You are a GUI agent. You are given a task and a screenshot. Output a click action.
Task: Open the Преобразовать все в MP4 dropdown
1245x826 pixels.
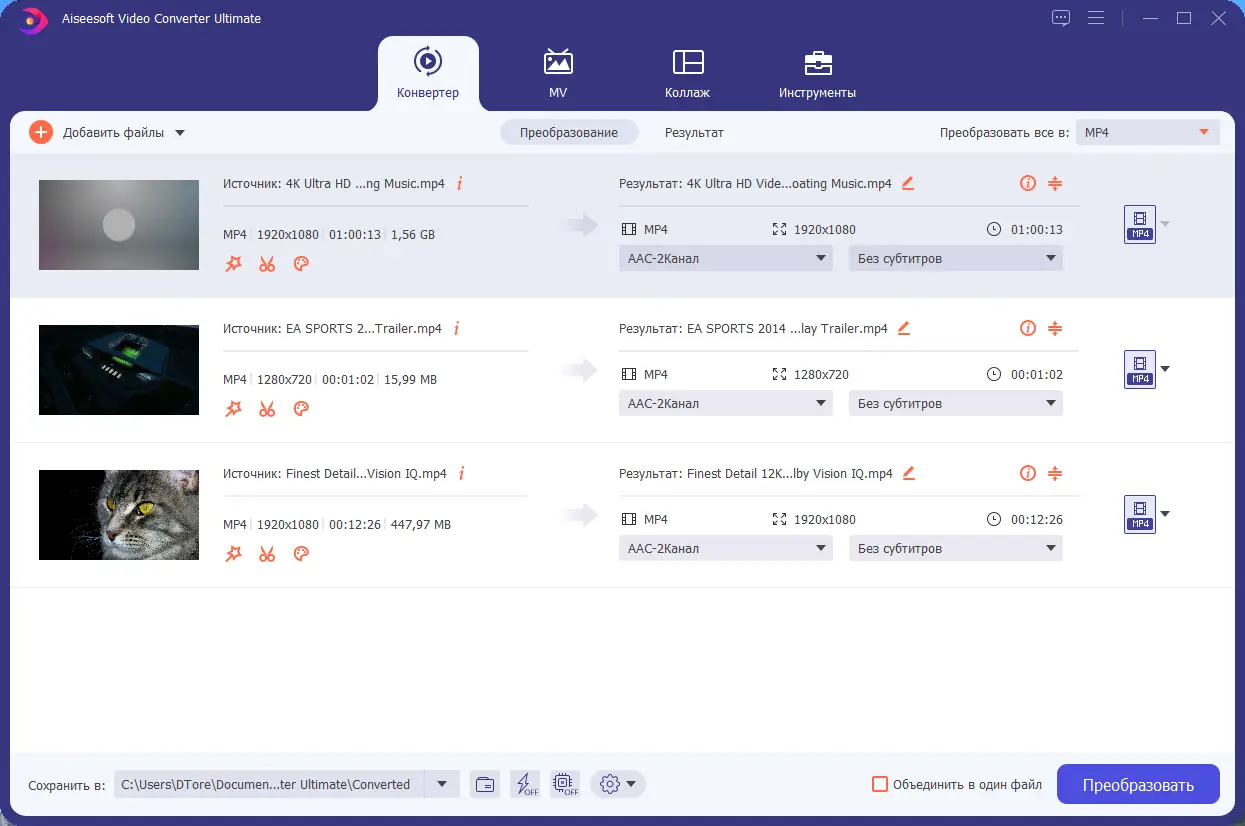click(x=1148, y=132)
